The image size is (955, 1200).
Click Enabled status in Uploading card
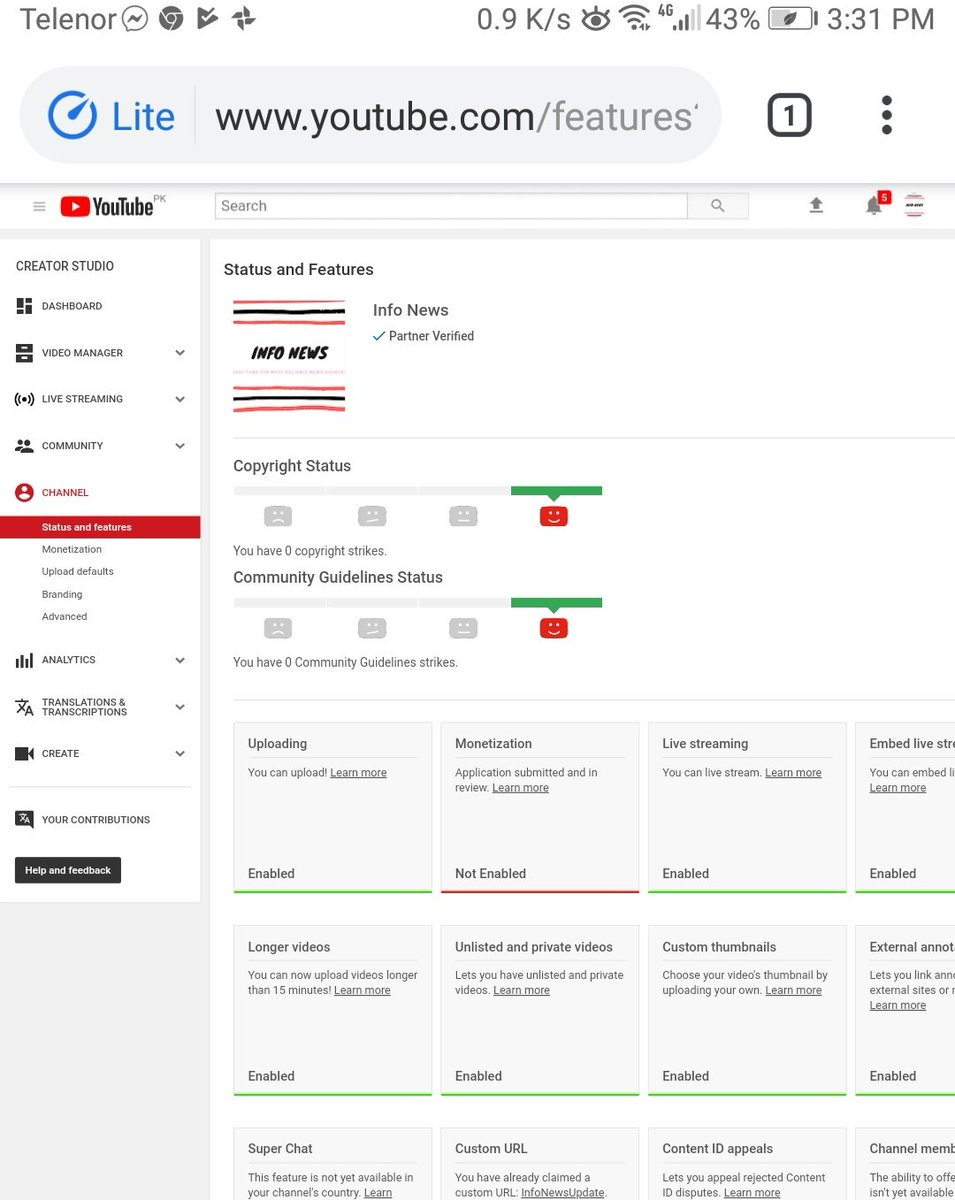pos(271,873)
